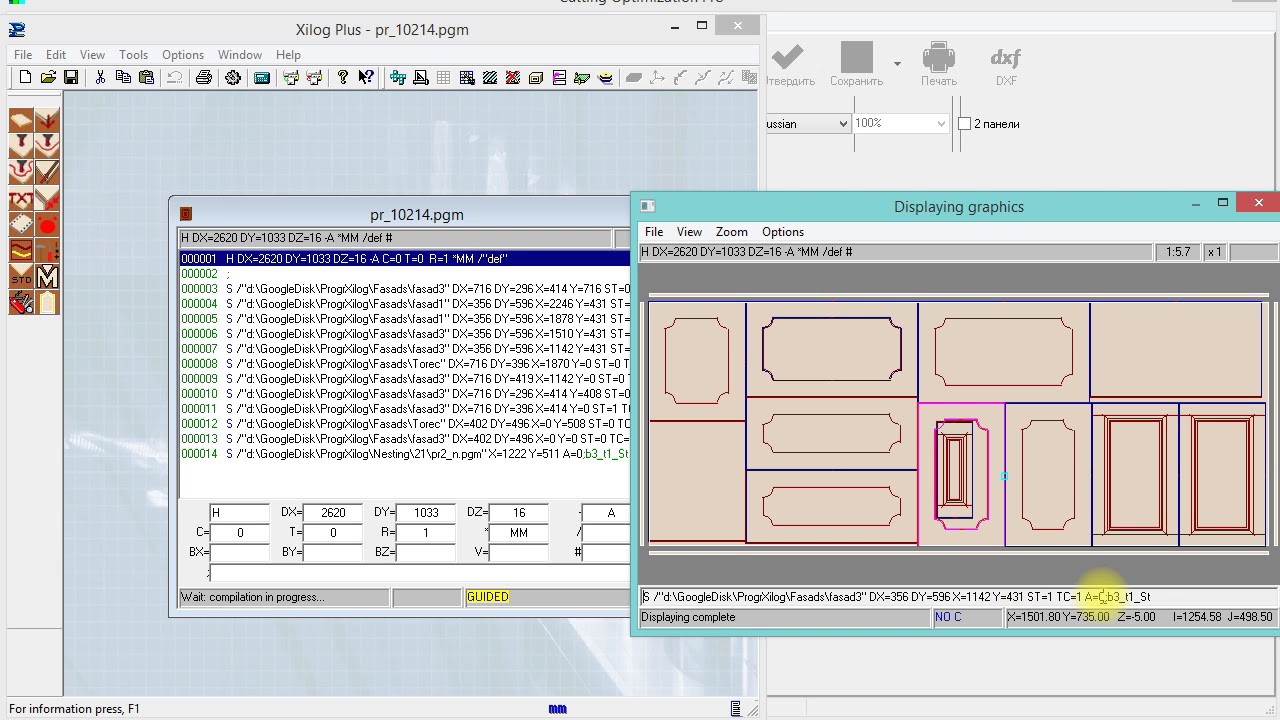Click the large M macro icon
Viewport: 1280px width, 720px height.
click(x=47, y=277)
